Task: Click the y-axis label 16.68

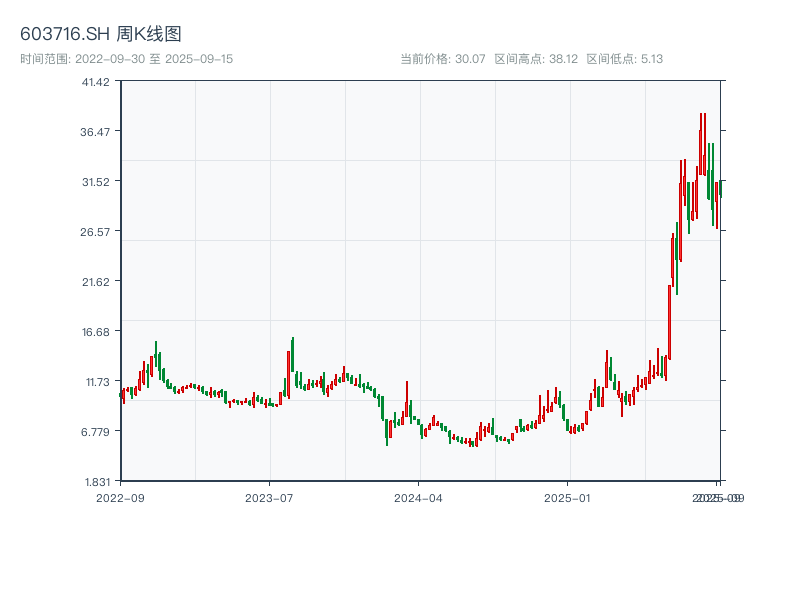Action: coord(95,332)
